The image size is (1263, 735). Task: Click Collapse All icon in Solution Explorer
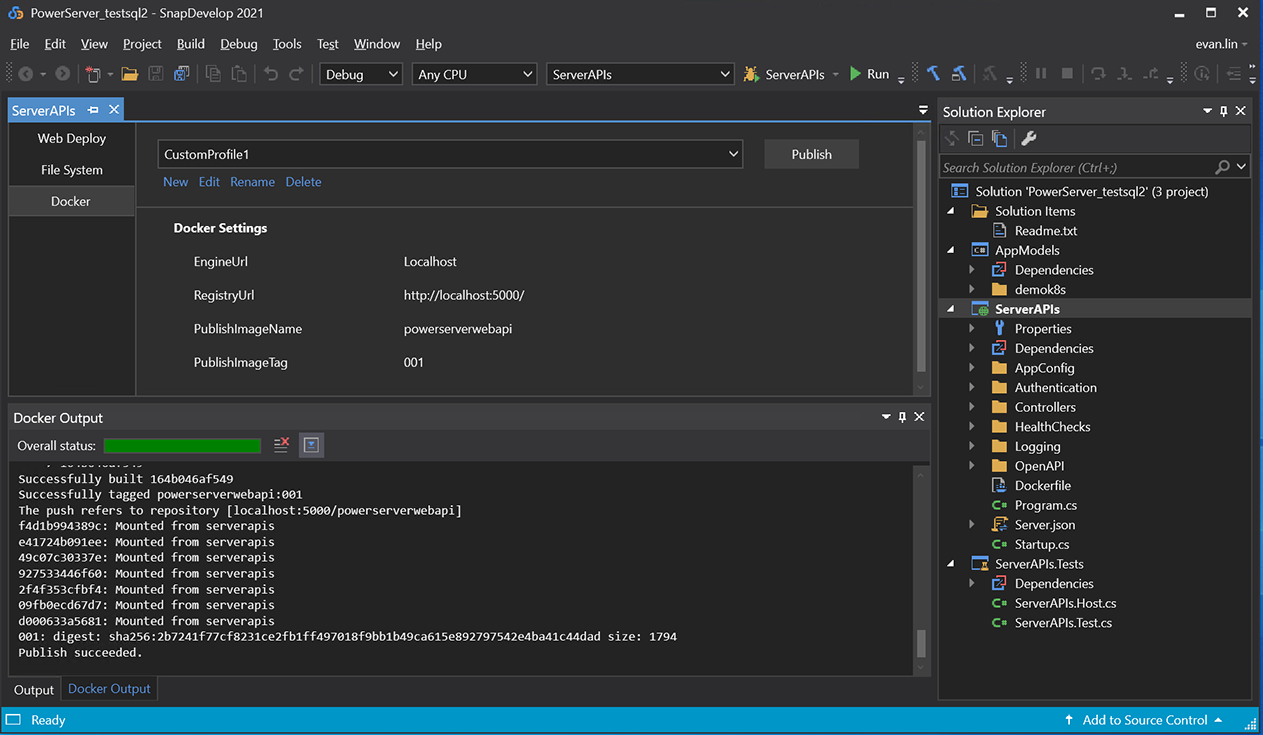tap(975, 139)
